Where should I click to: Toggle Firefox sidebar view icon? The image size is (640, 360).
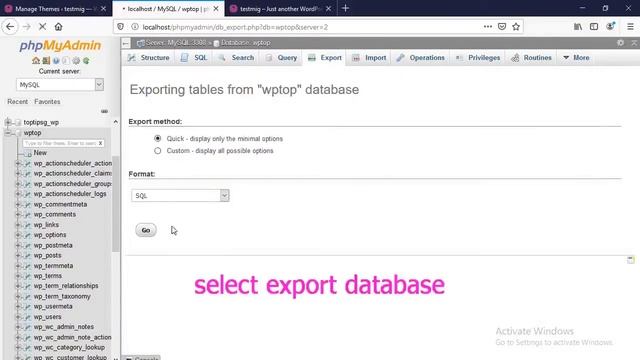[x=594, y=27]
